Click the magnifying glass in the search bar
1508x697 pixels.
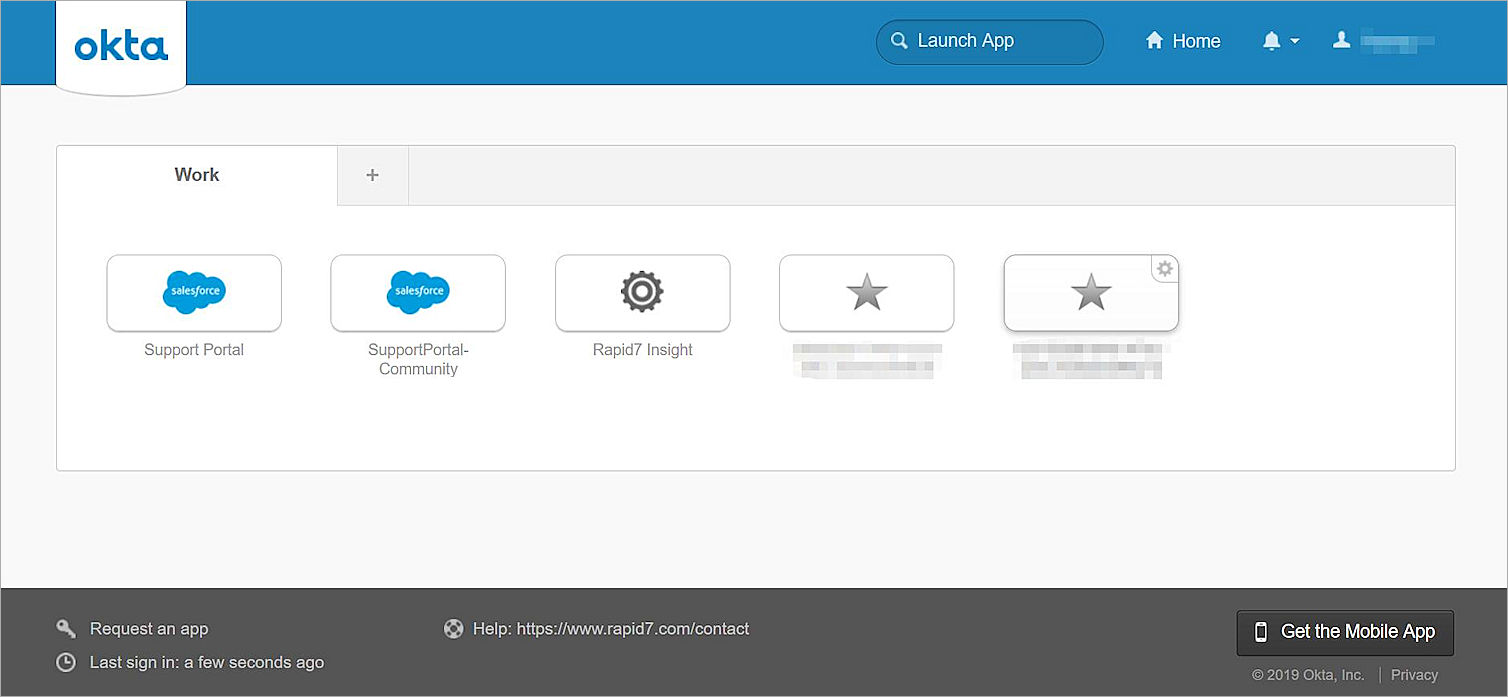899,41
